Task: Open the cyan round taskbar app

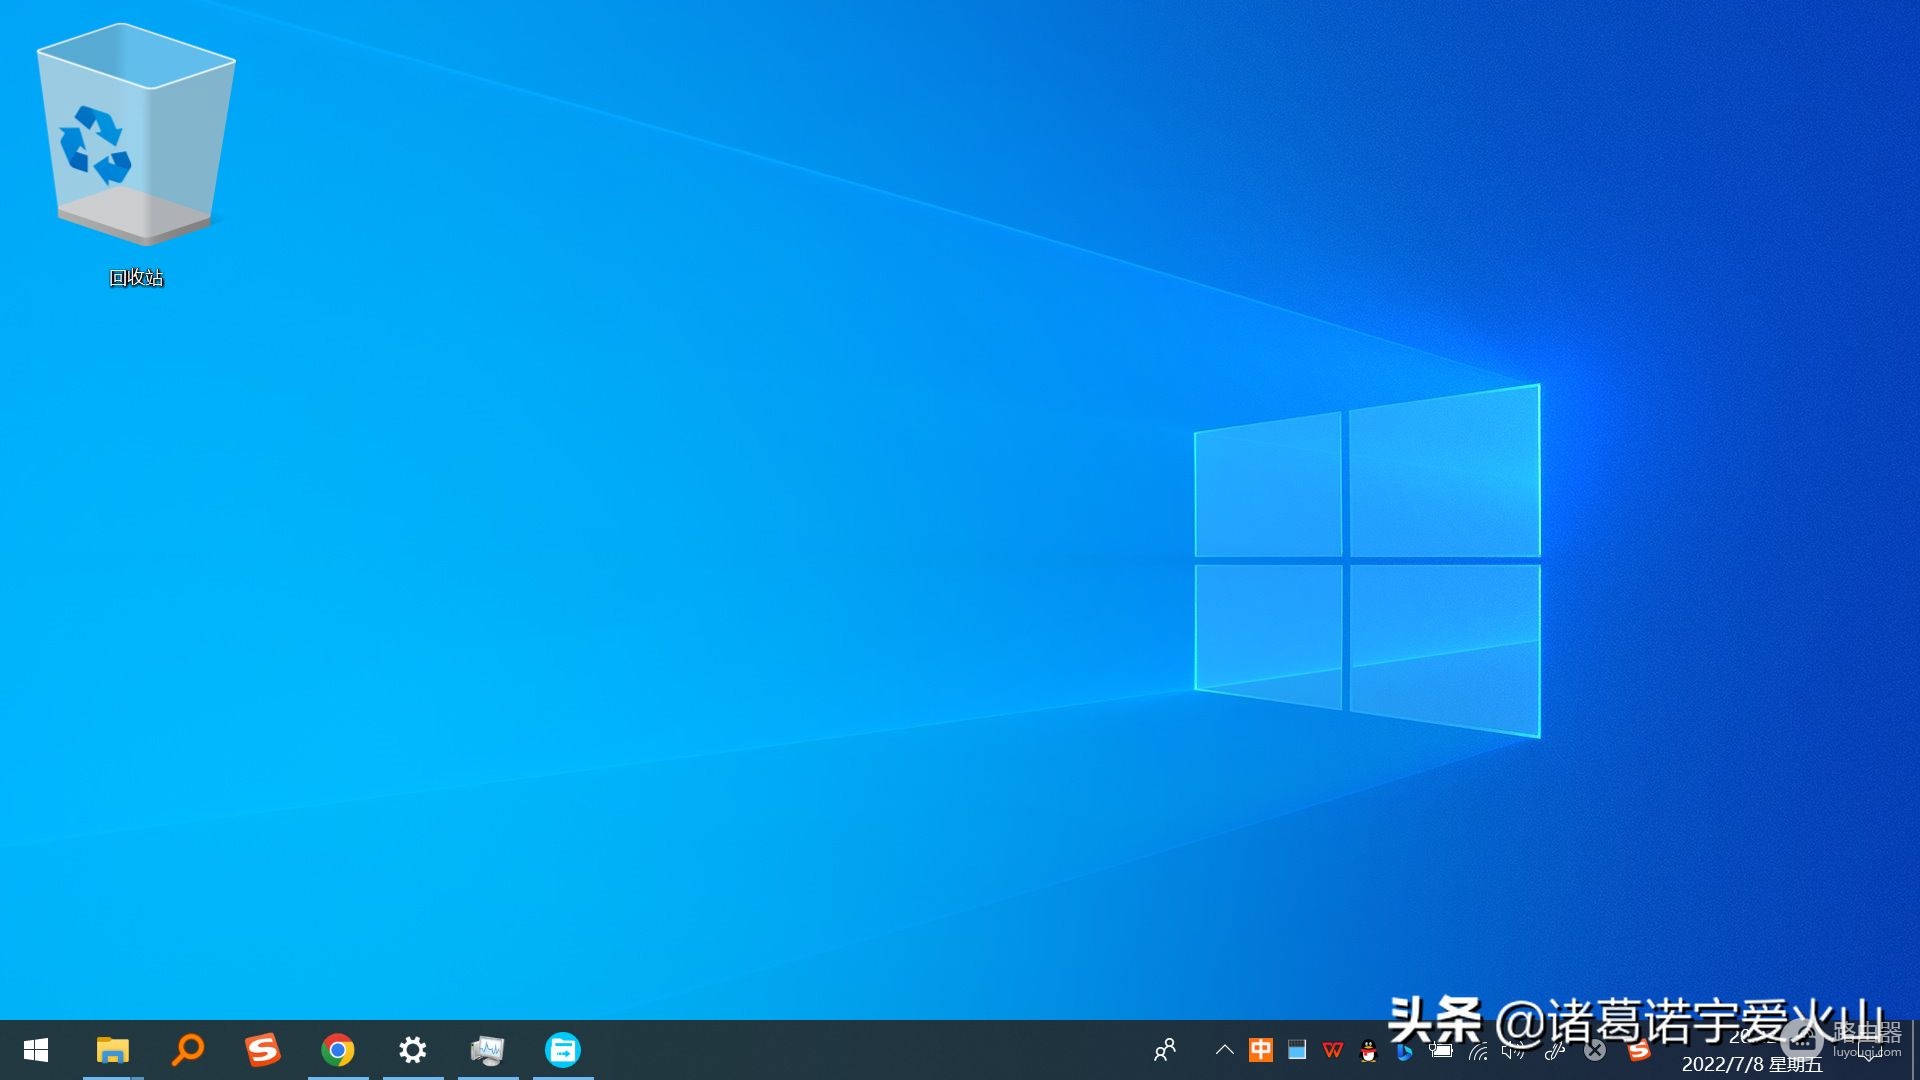Action: (563, 1050)
